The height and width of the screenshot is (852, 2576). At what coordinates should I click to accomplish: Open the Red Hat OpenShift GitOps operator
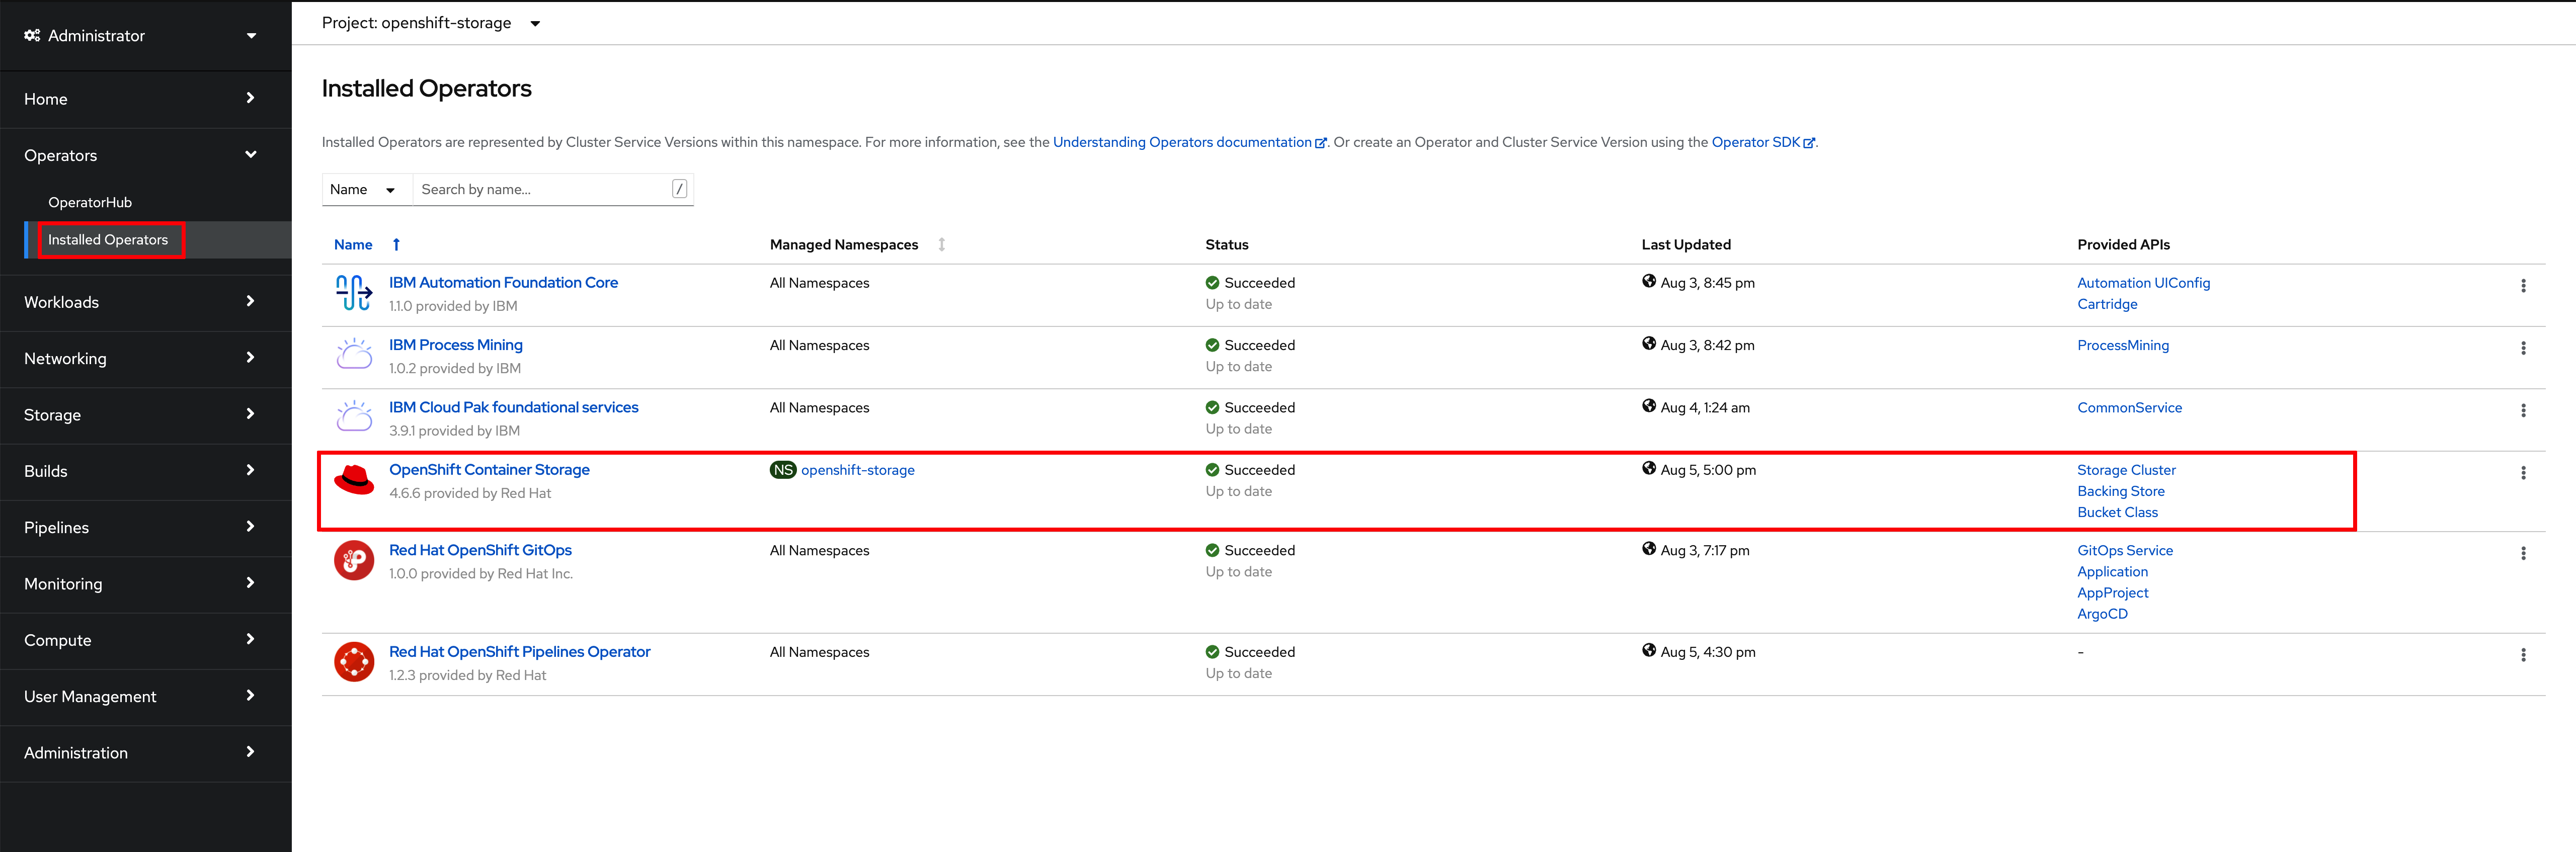click(480, 550)
